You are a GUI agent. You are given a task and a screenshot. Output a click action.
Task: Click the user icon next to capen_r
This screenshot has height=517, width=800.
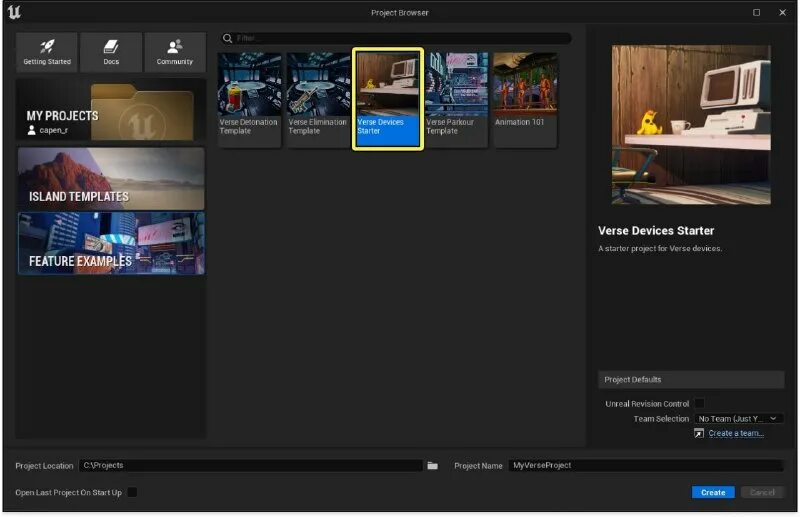click(32, 130)
